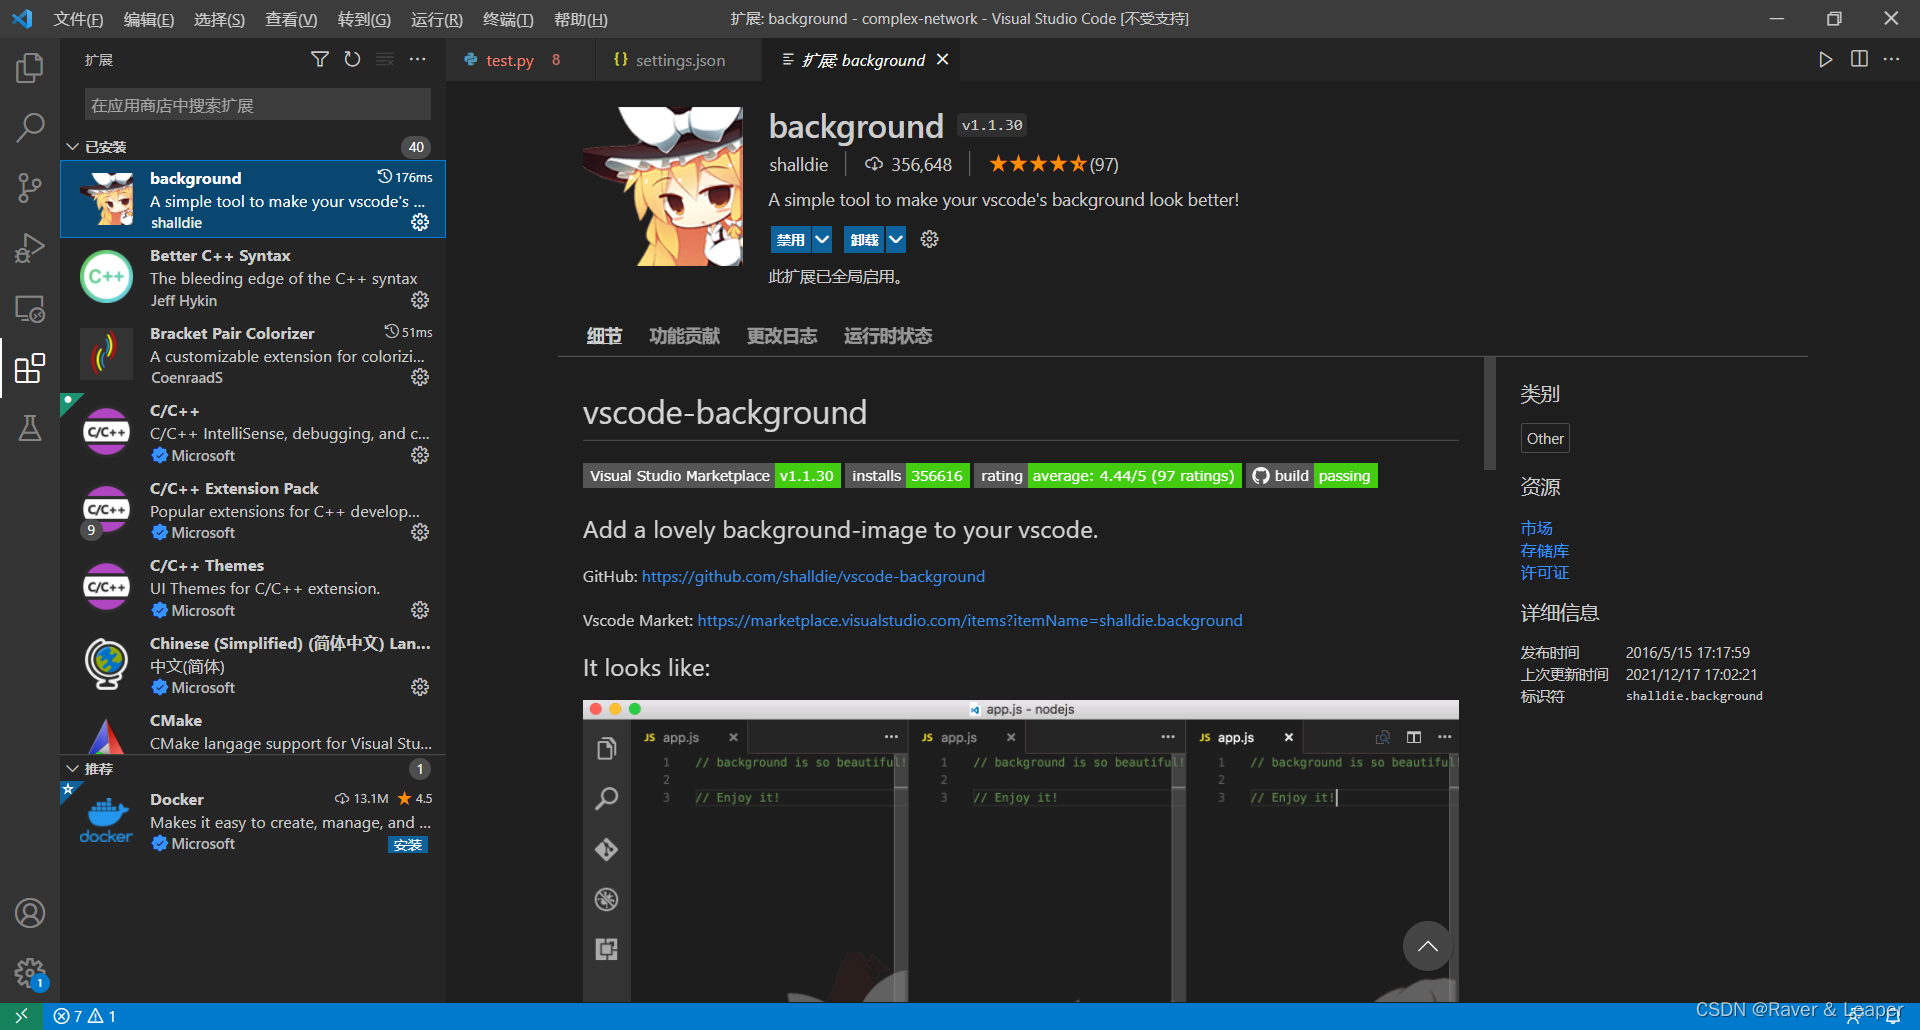Image resolution: width=1920 pixels, height=1030 pixels.
Task: Open the Run and Debug view
Action: 30,247
